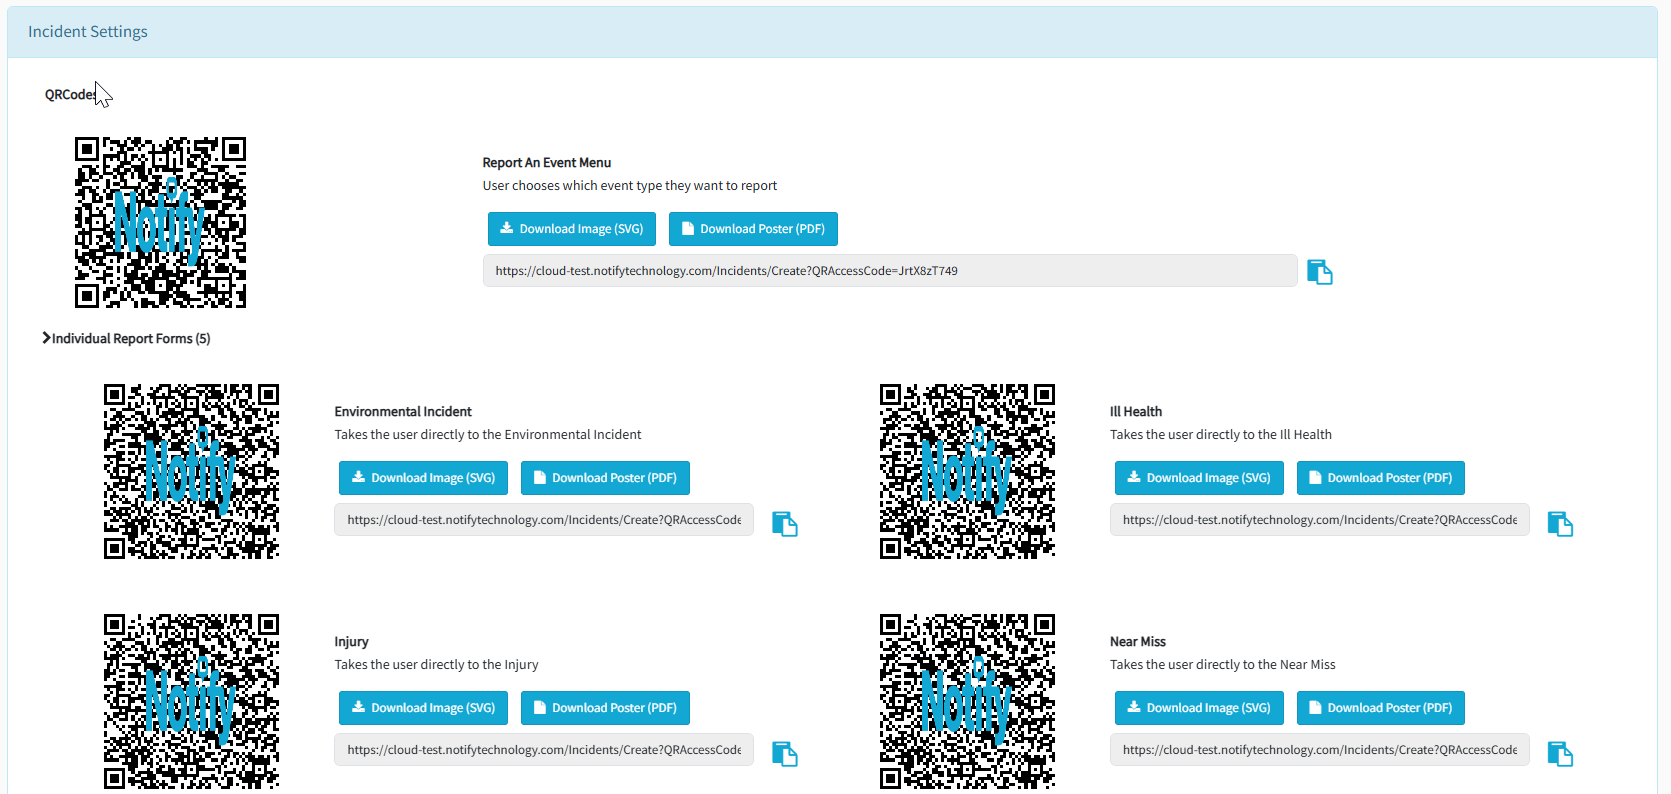
Task: Click the Report An Event Menu URL field
Action: coord(889,271)
